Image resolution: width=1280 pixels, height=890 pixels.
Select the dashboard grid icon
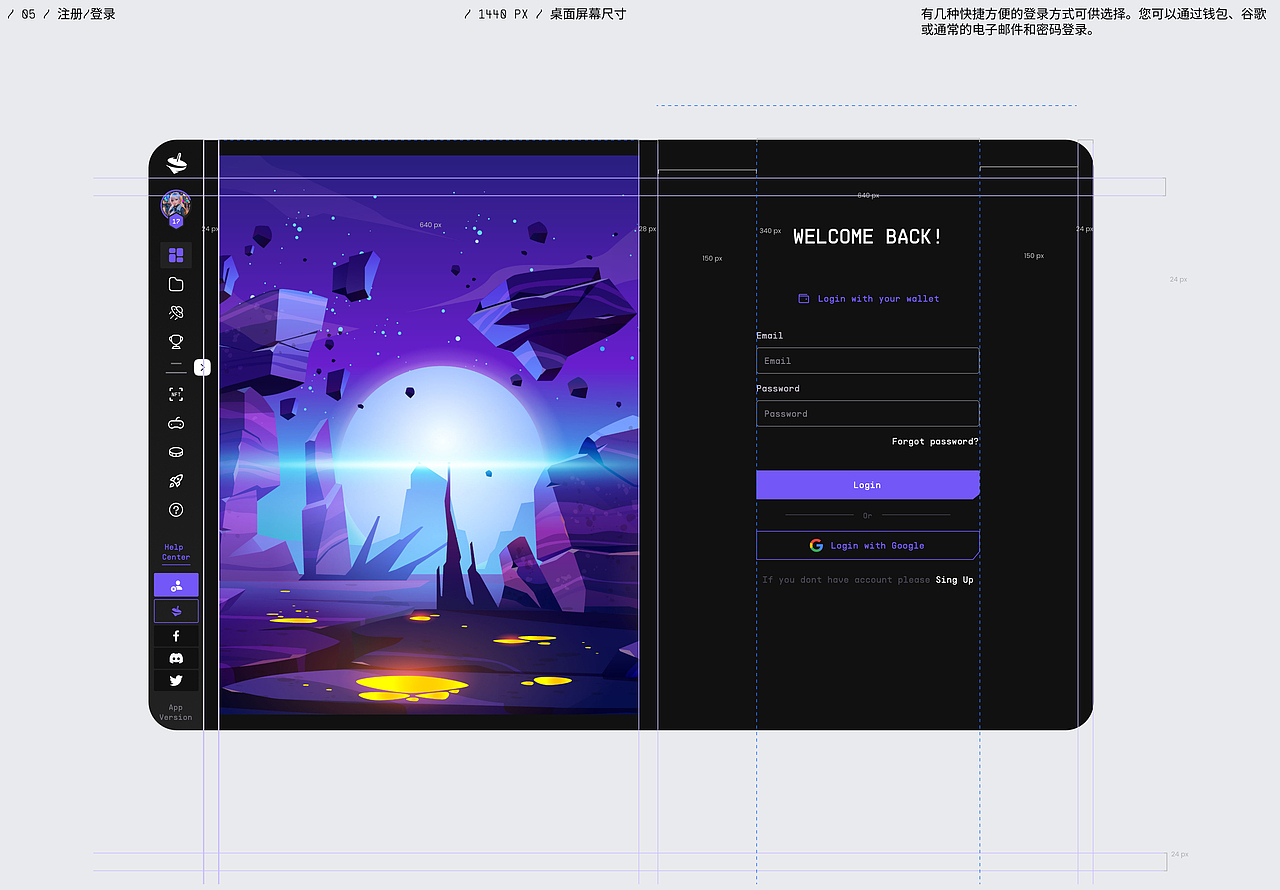[176, 255]
